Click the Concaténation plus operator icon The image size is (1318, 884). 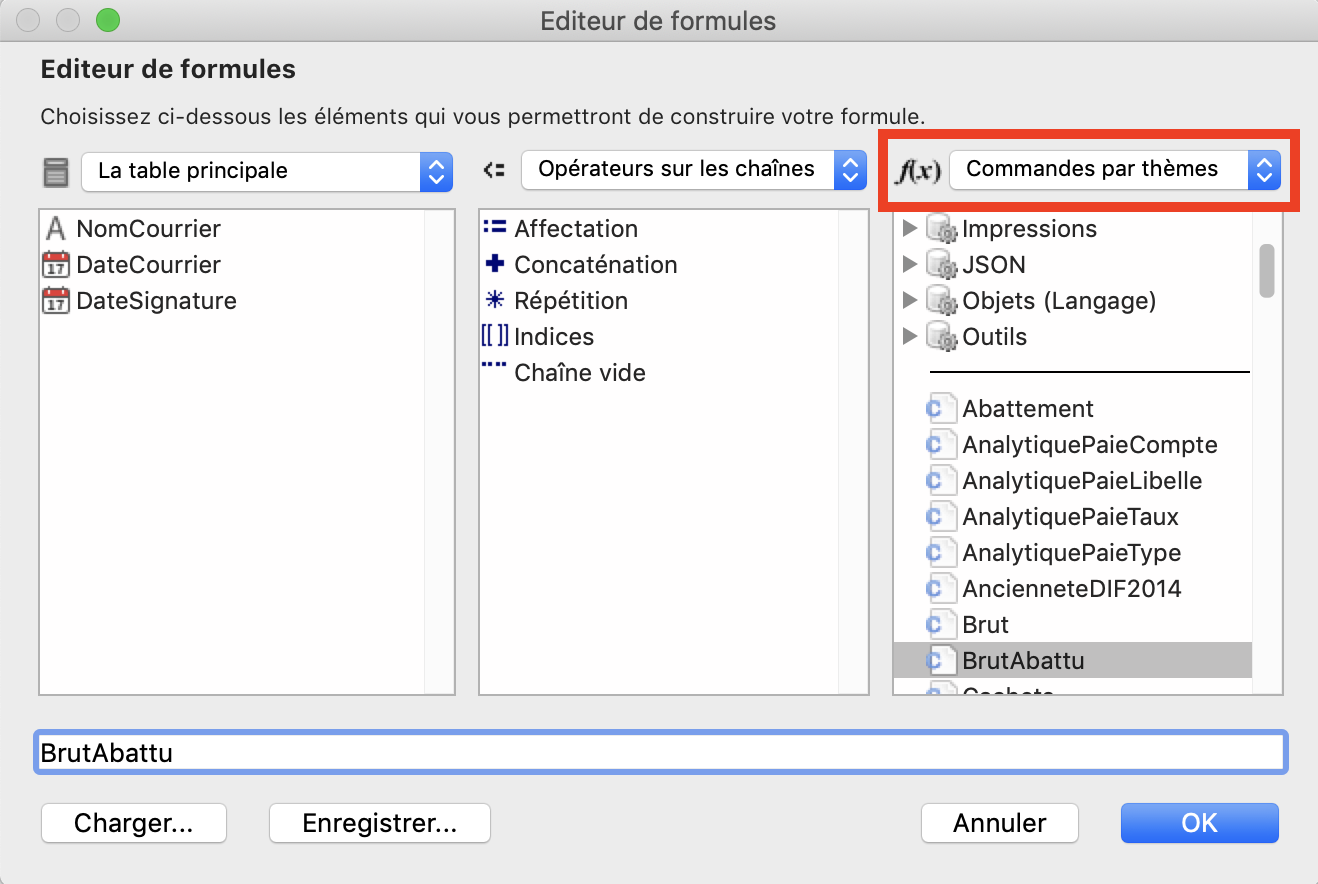494,264
